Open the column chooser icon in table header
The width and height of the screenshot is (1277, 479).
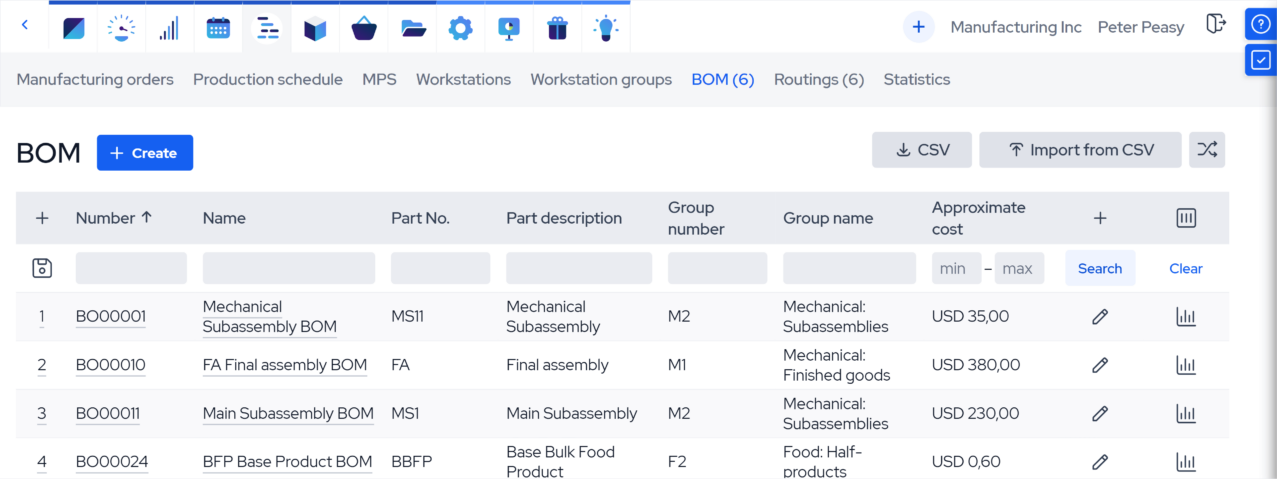click(x=1186, y=218)
